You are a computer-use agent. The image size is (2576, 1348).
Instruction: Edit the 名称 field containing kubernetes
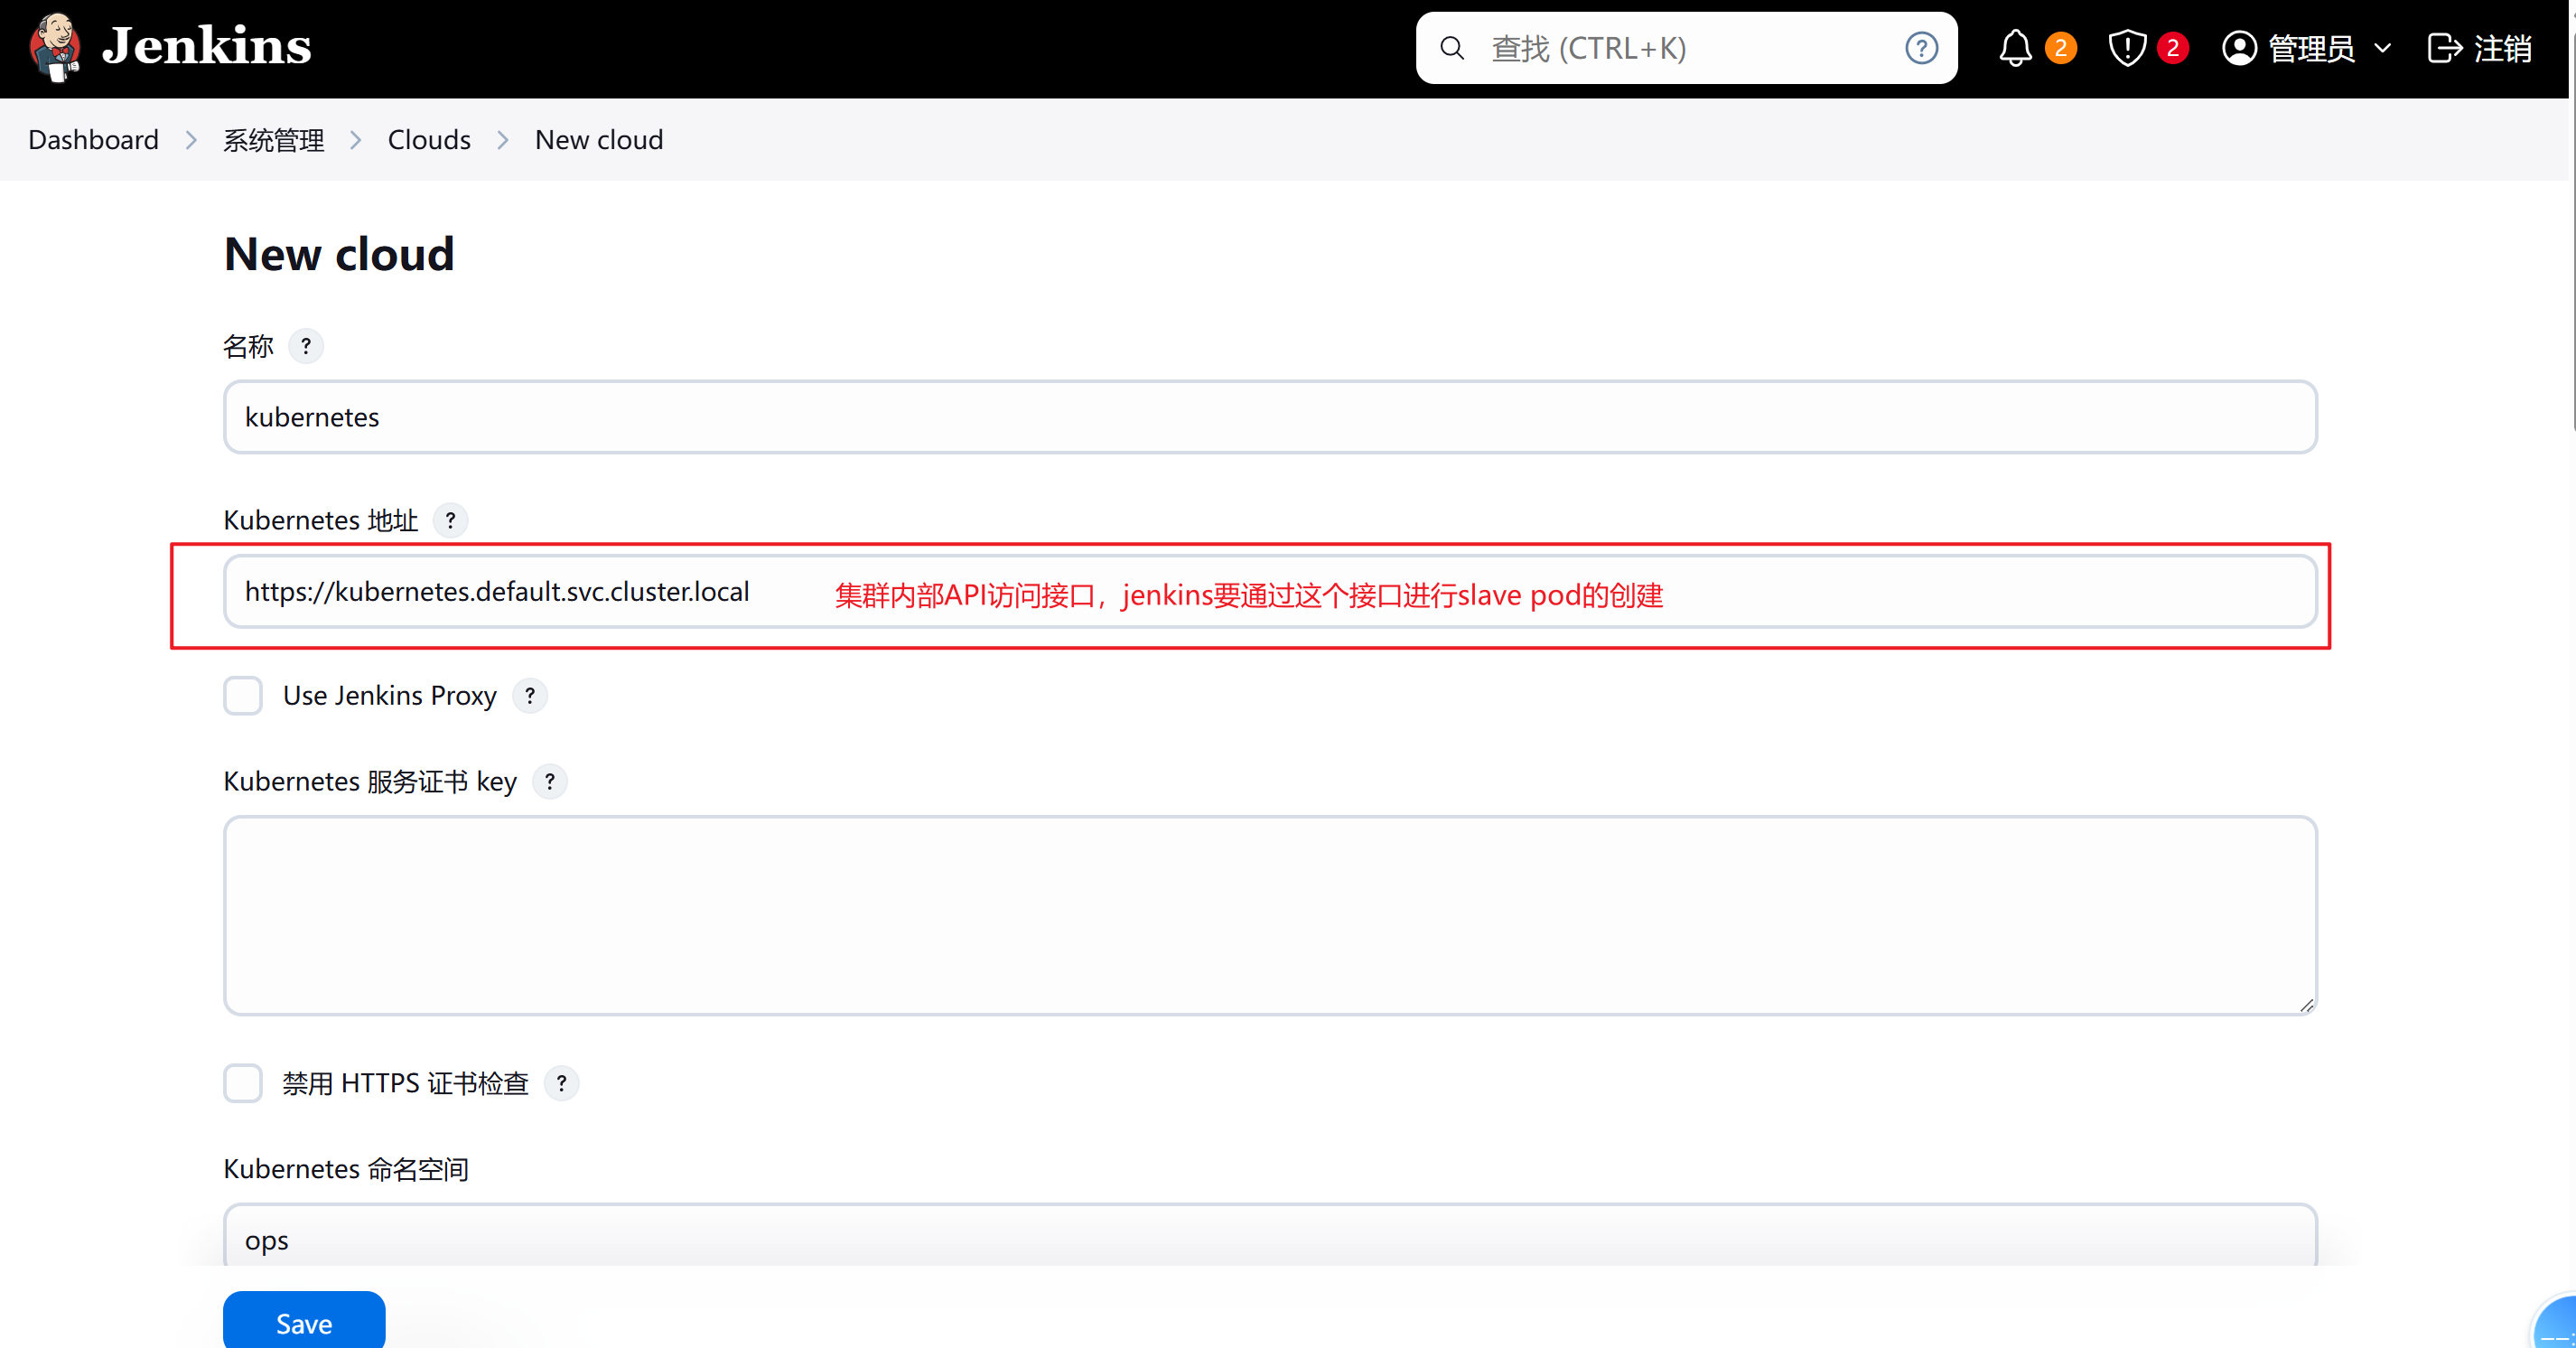(1270, 417)
